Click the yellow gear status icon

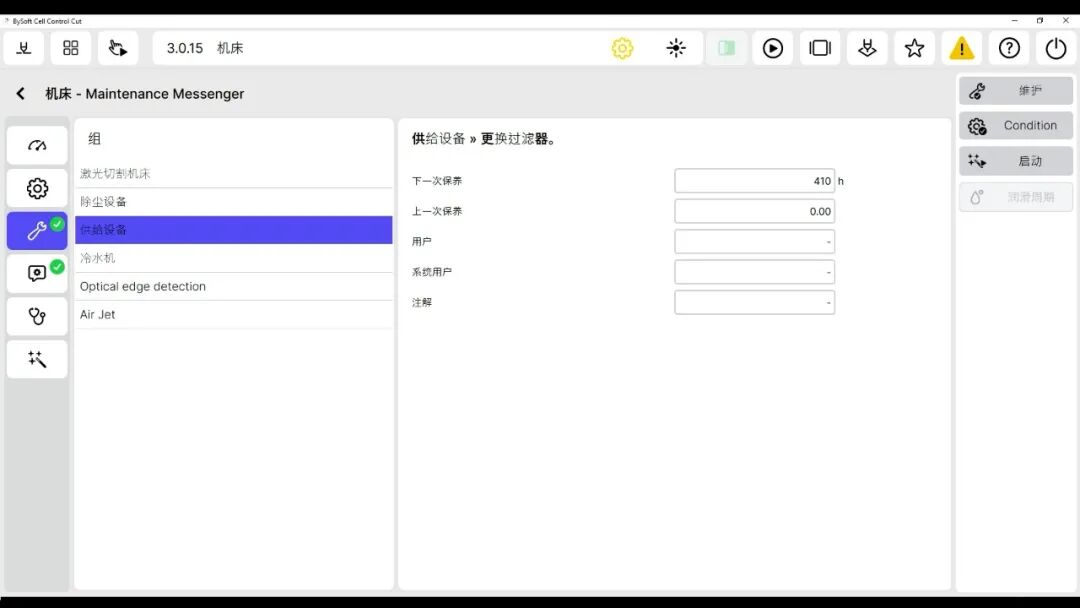coord(622,48)
